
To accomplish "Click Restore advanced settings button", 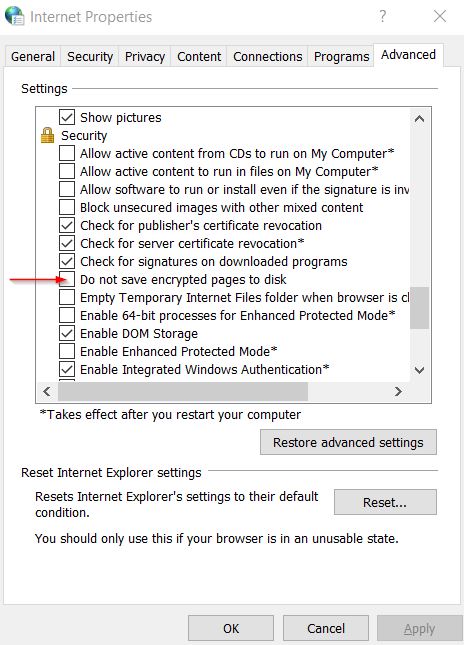I will pos(348,442).
